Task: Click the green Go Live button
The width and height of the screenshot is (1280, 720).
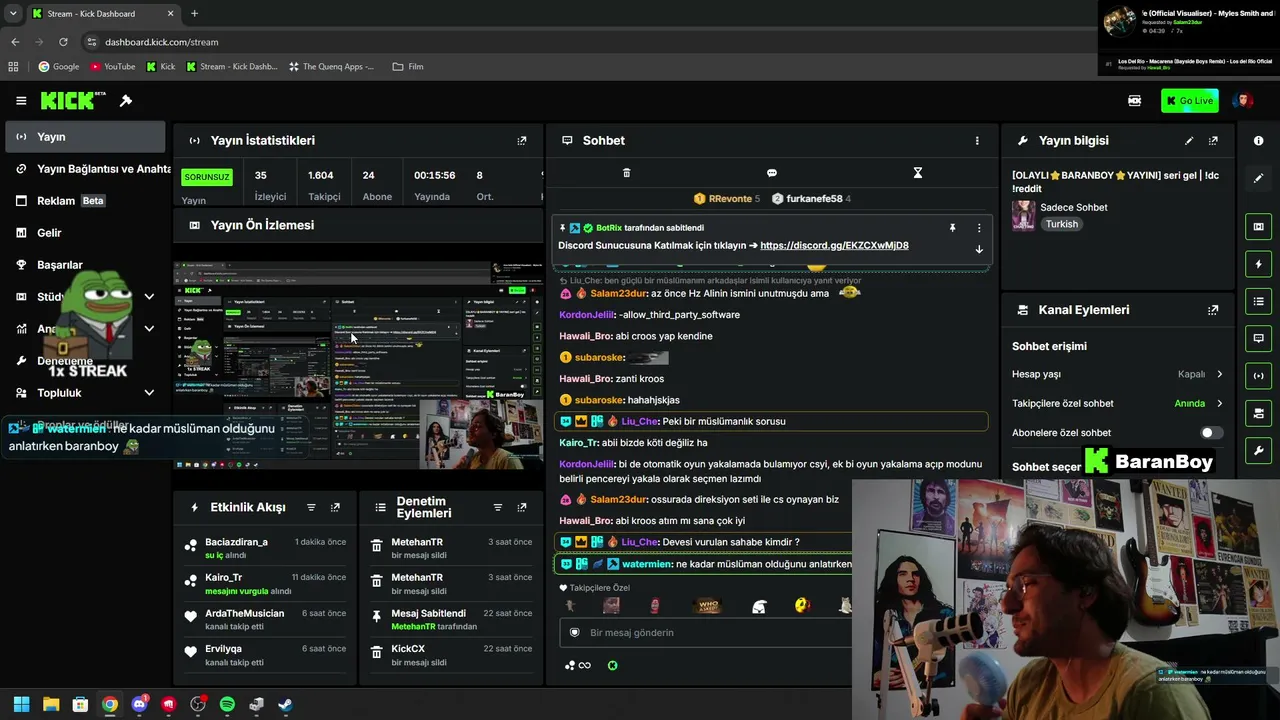Action: click(x=1190, y=101)
